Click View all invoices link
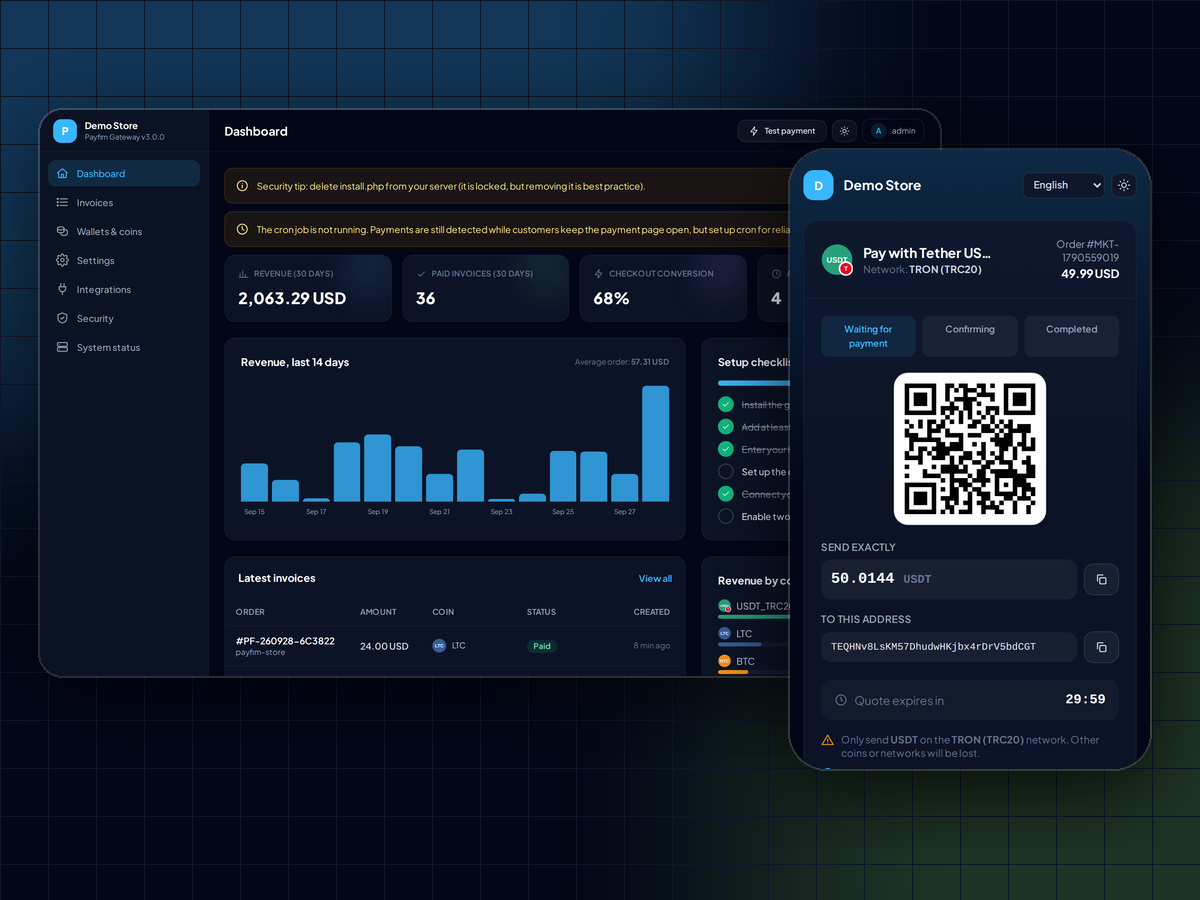1200x900 pixels. pyautogui.click(x=655, y=578)
